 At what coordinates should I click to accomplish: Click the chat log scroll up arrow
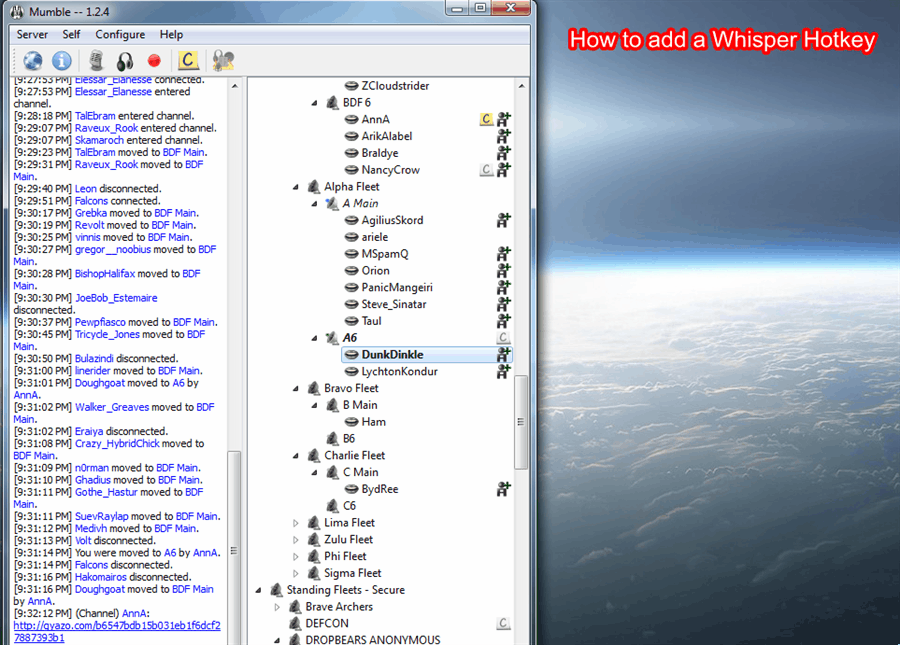[x=234, y=86]
